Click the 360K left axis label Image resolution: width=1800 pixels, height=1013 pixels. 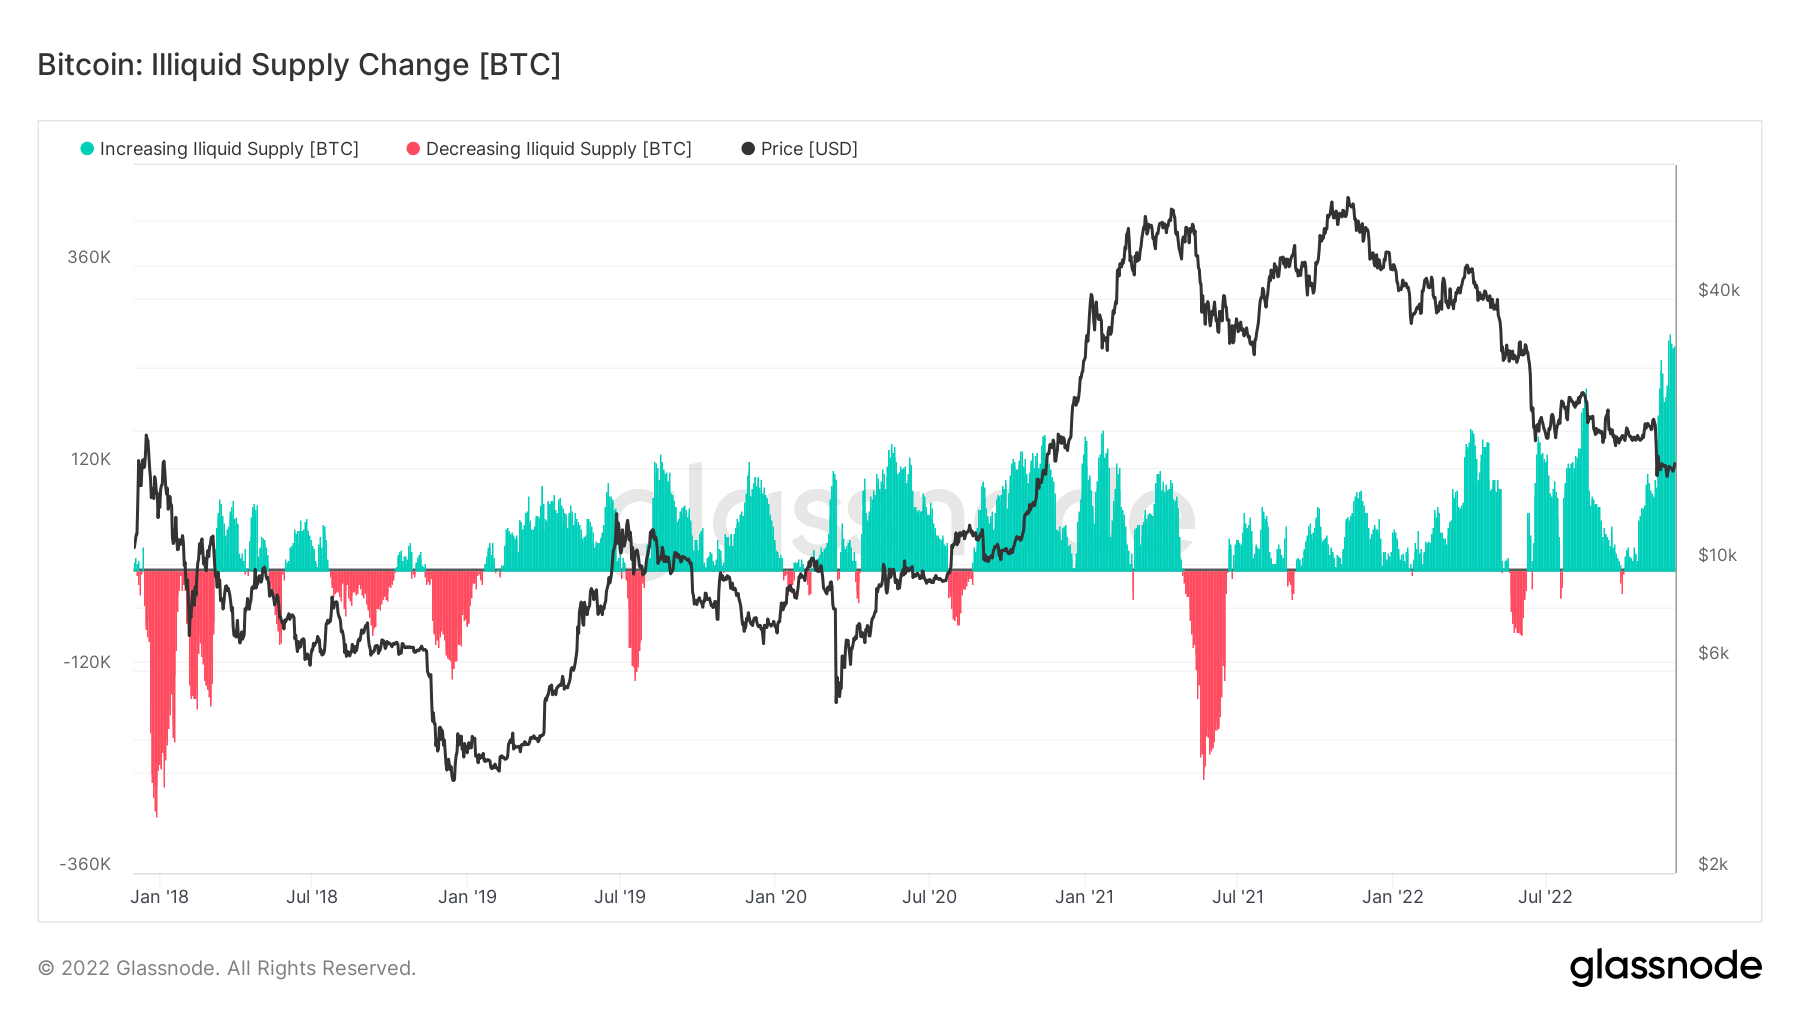point(89,257)
